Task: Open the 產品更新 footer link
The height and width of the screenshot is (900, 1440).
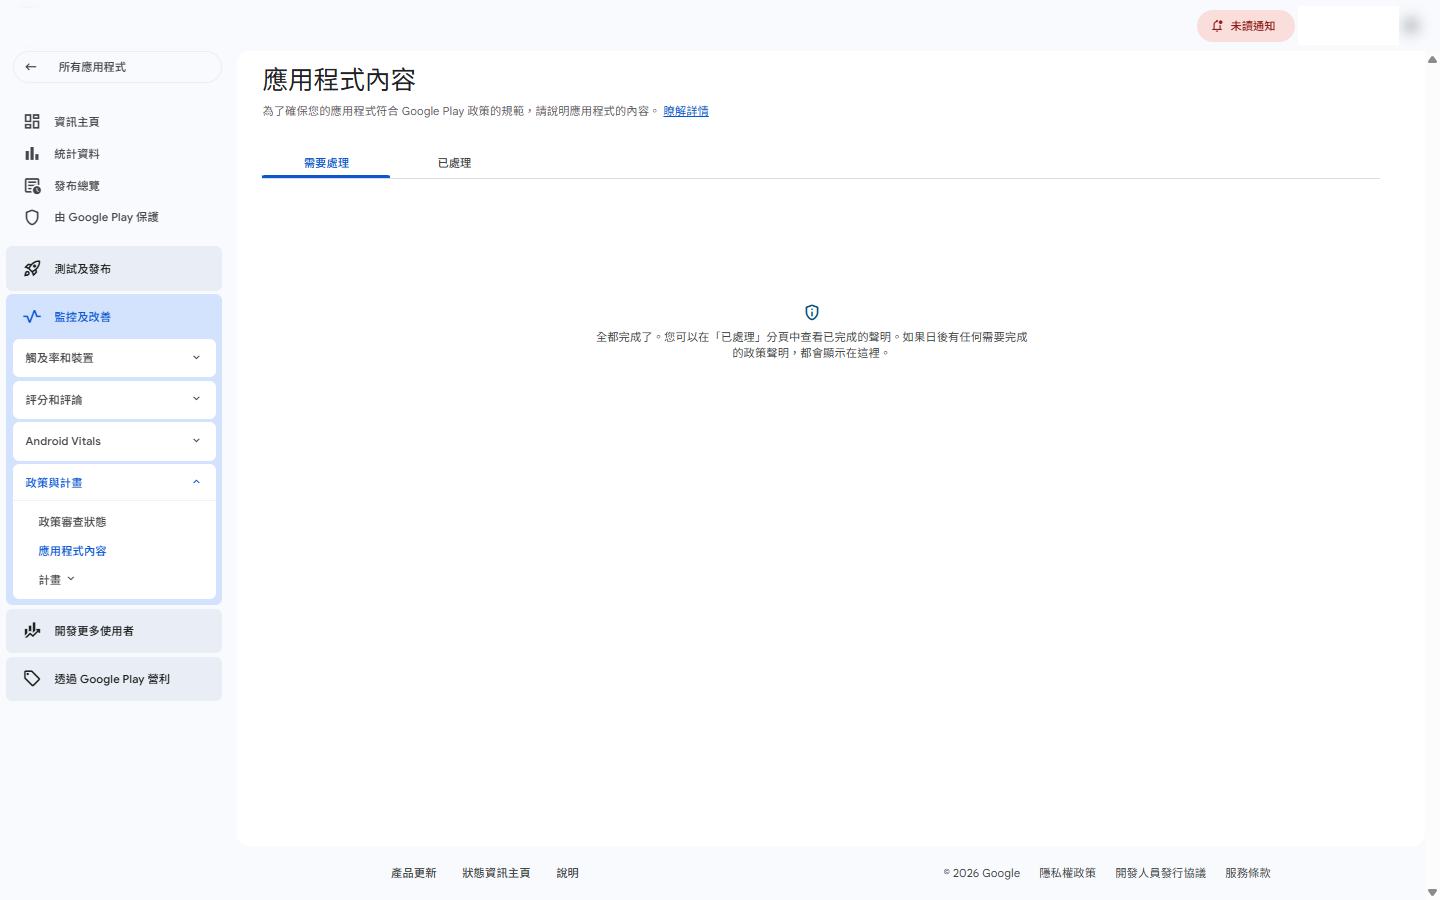Action: click(x=414, y=873)
